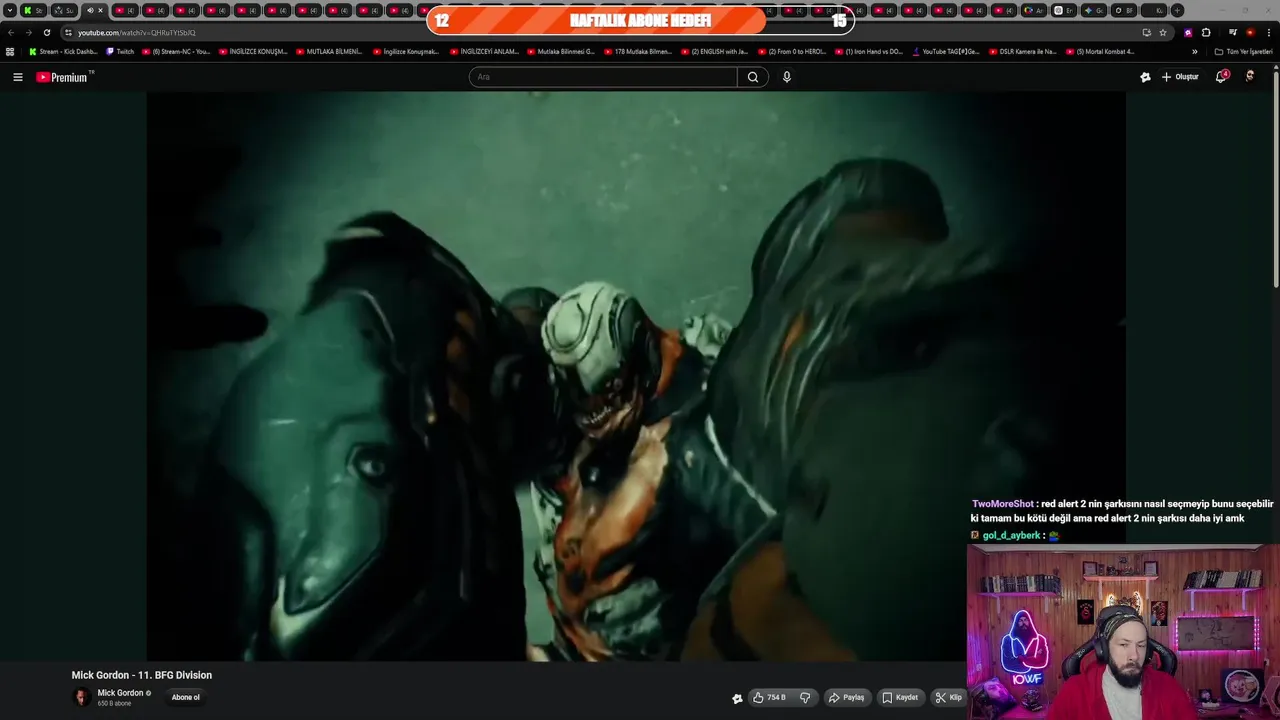1280x720 pixels.
Task: Click the media control icon in toolbar
Action: pos(1232,33)
